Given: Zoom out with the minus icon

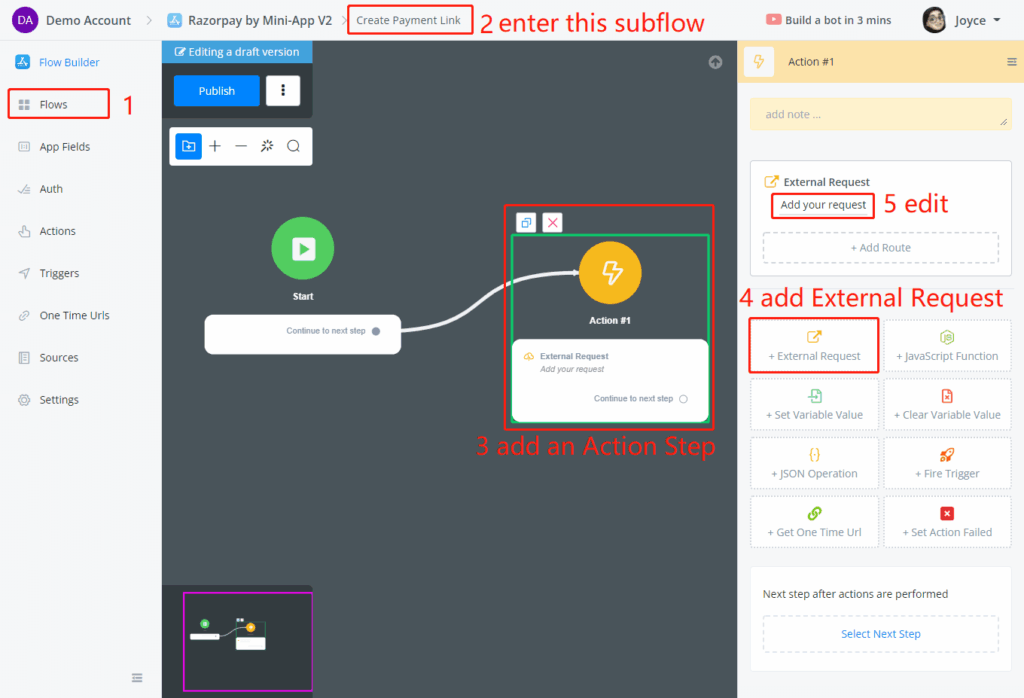Looking at the screenshot, I should tap(241, 146).
